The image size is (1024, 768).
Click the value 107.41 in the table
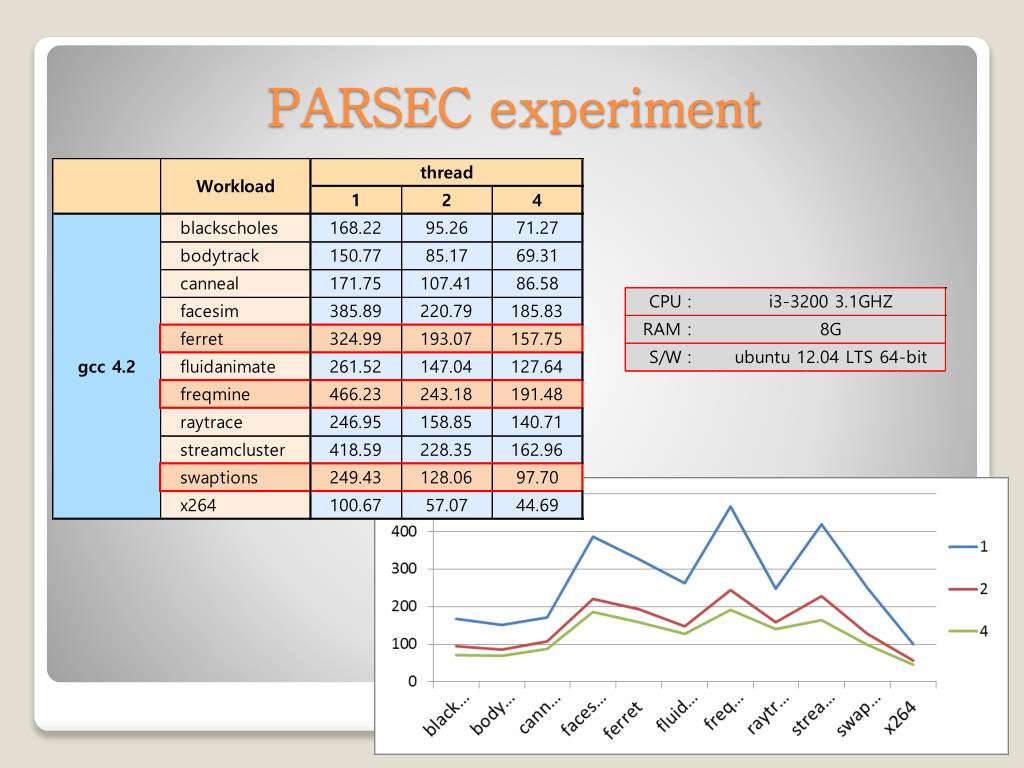pyautogui.click(x=446, y=283)
